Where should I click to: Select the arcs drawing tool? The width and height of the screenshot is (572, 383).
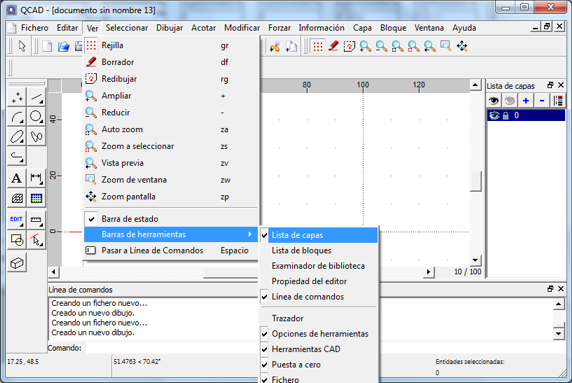pyautogui.click(x=17, y=117)
